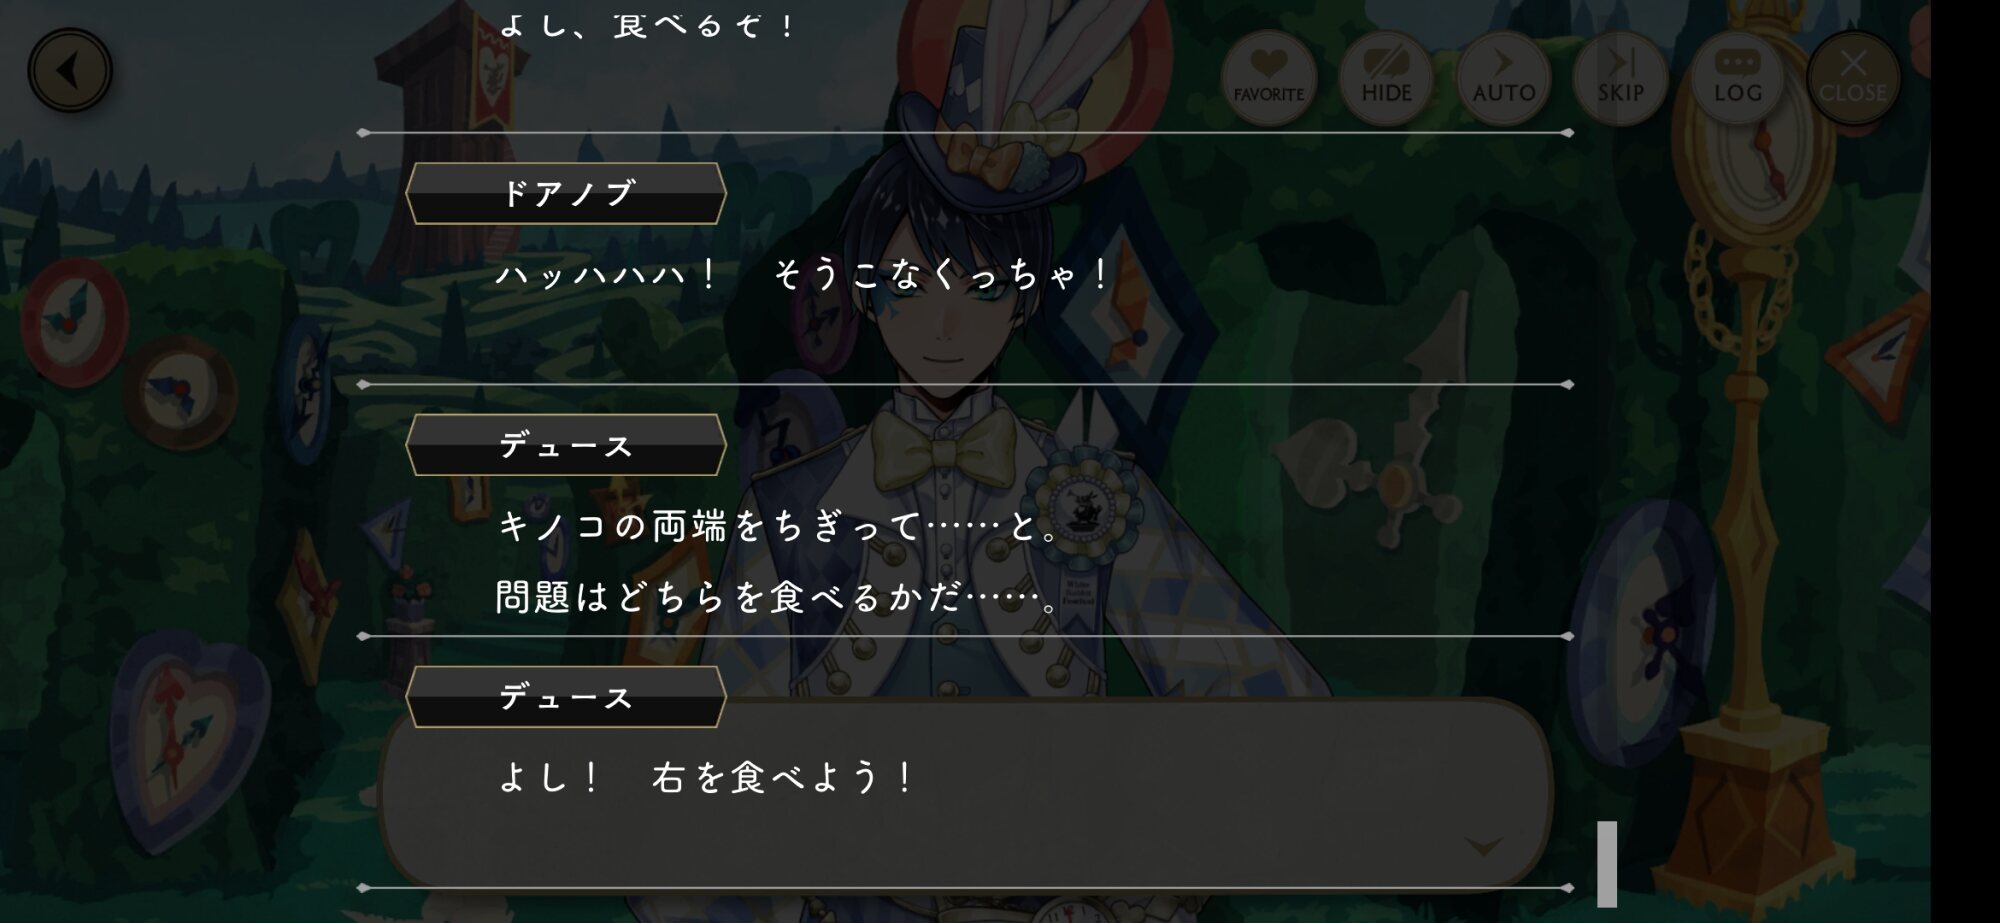Mark the story as FAVORITE
The height and width of the screenshot is (923, 2000).
coord(1269,78)
